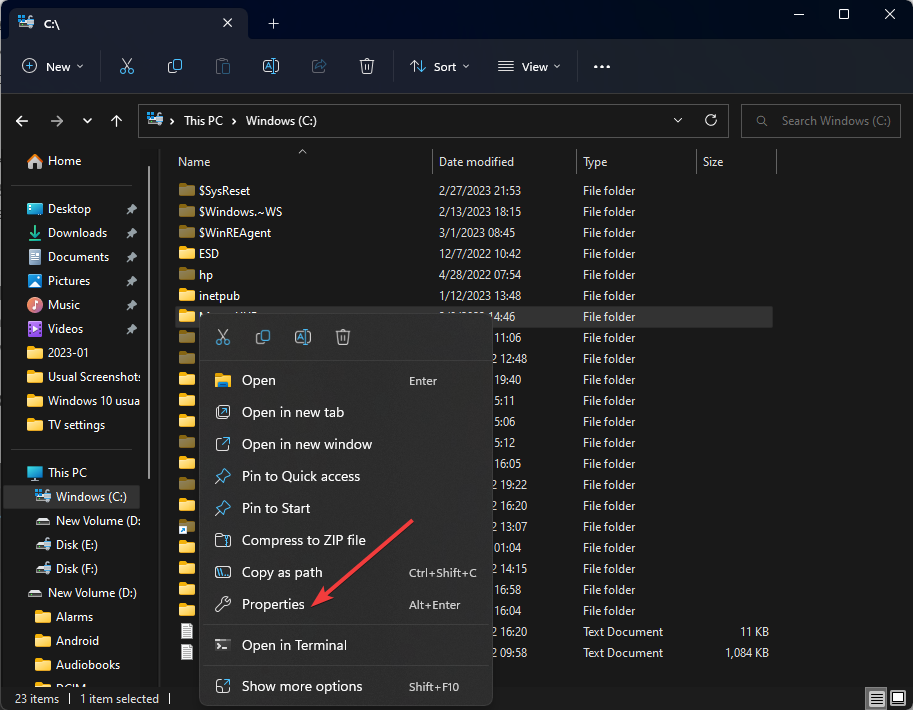Image resolution: width=913 pixels, height=710 pixels.
Task: Open the See more three-dots menu
Action: pyautogui.click(x=601, y=67)
